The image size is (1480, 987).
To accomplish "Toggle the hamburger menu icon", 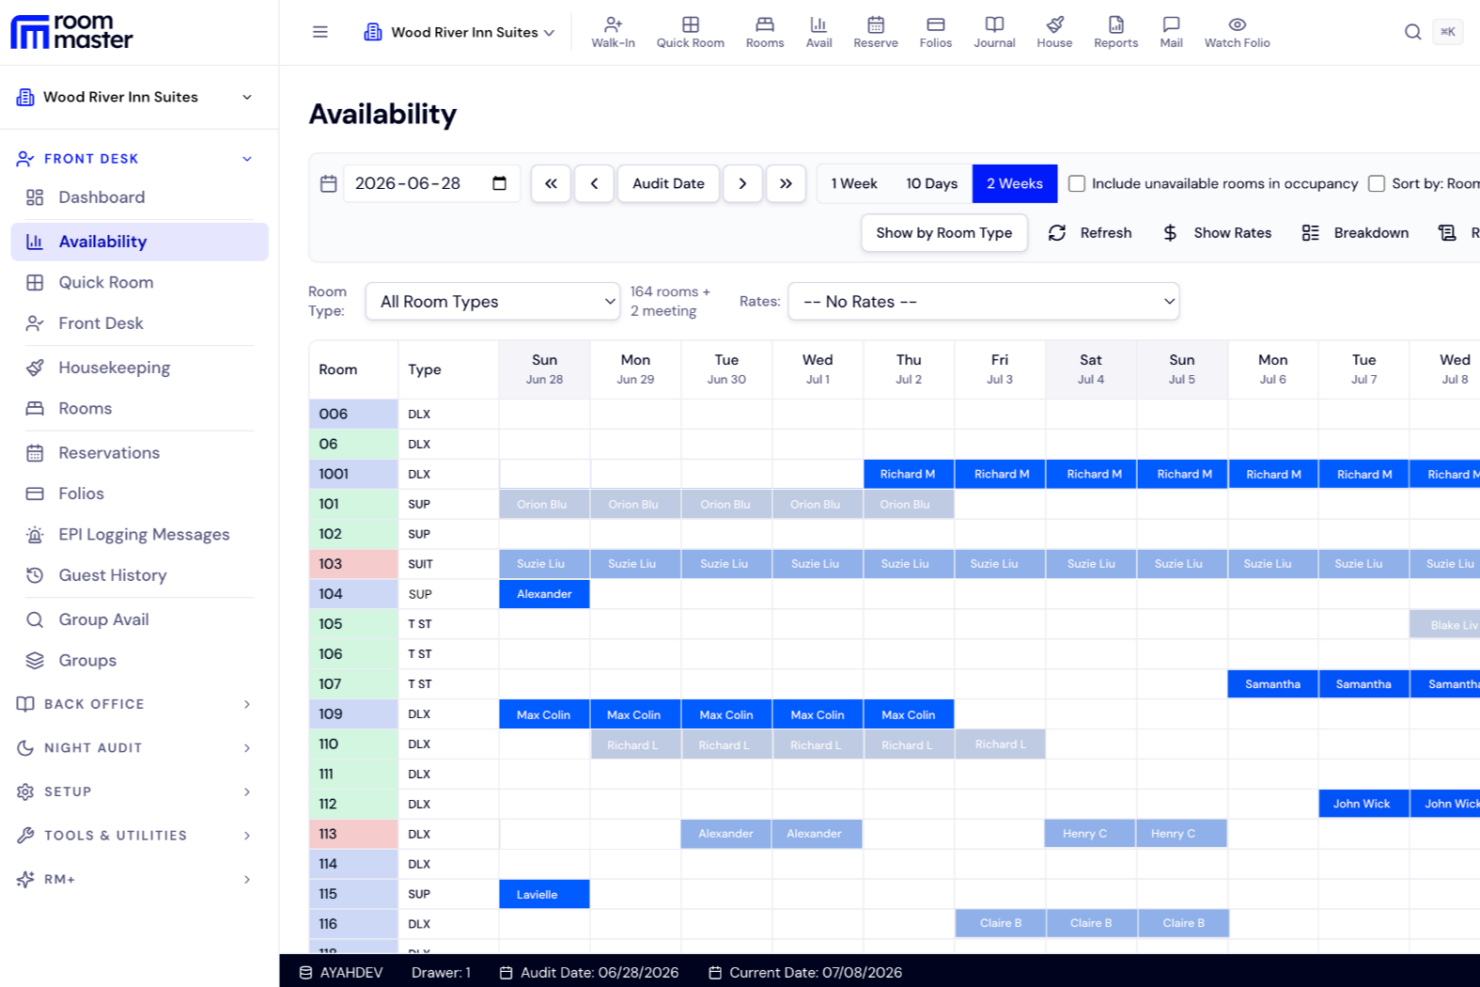I will pyautogui.click(x=320, y=32).
